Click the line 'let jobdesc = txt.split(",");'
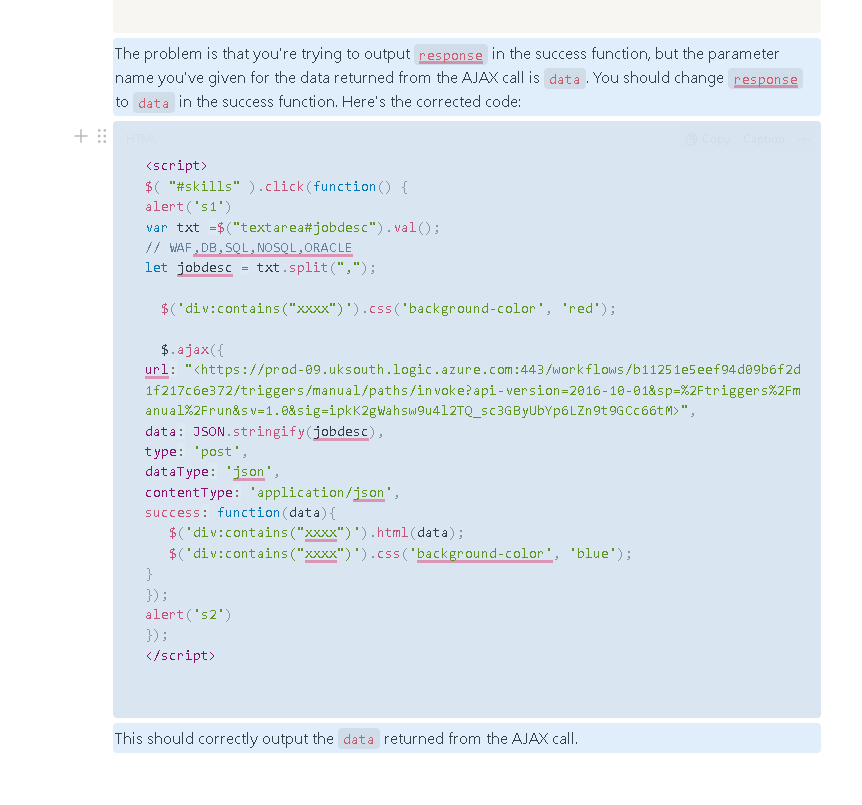The image size is (862, 805). point(260,268)
